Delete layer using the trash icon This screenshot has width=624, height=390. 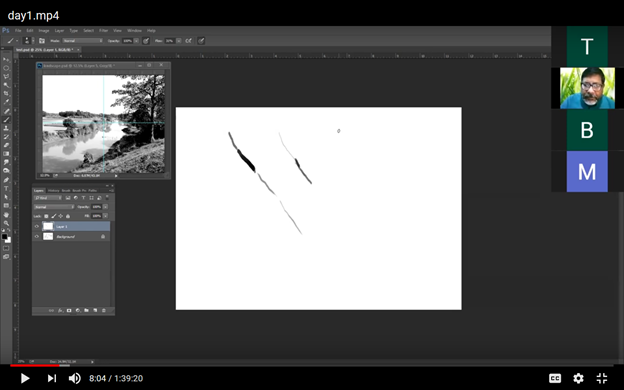[104, 310]
